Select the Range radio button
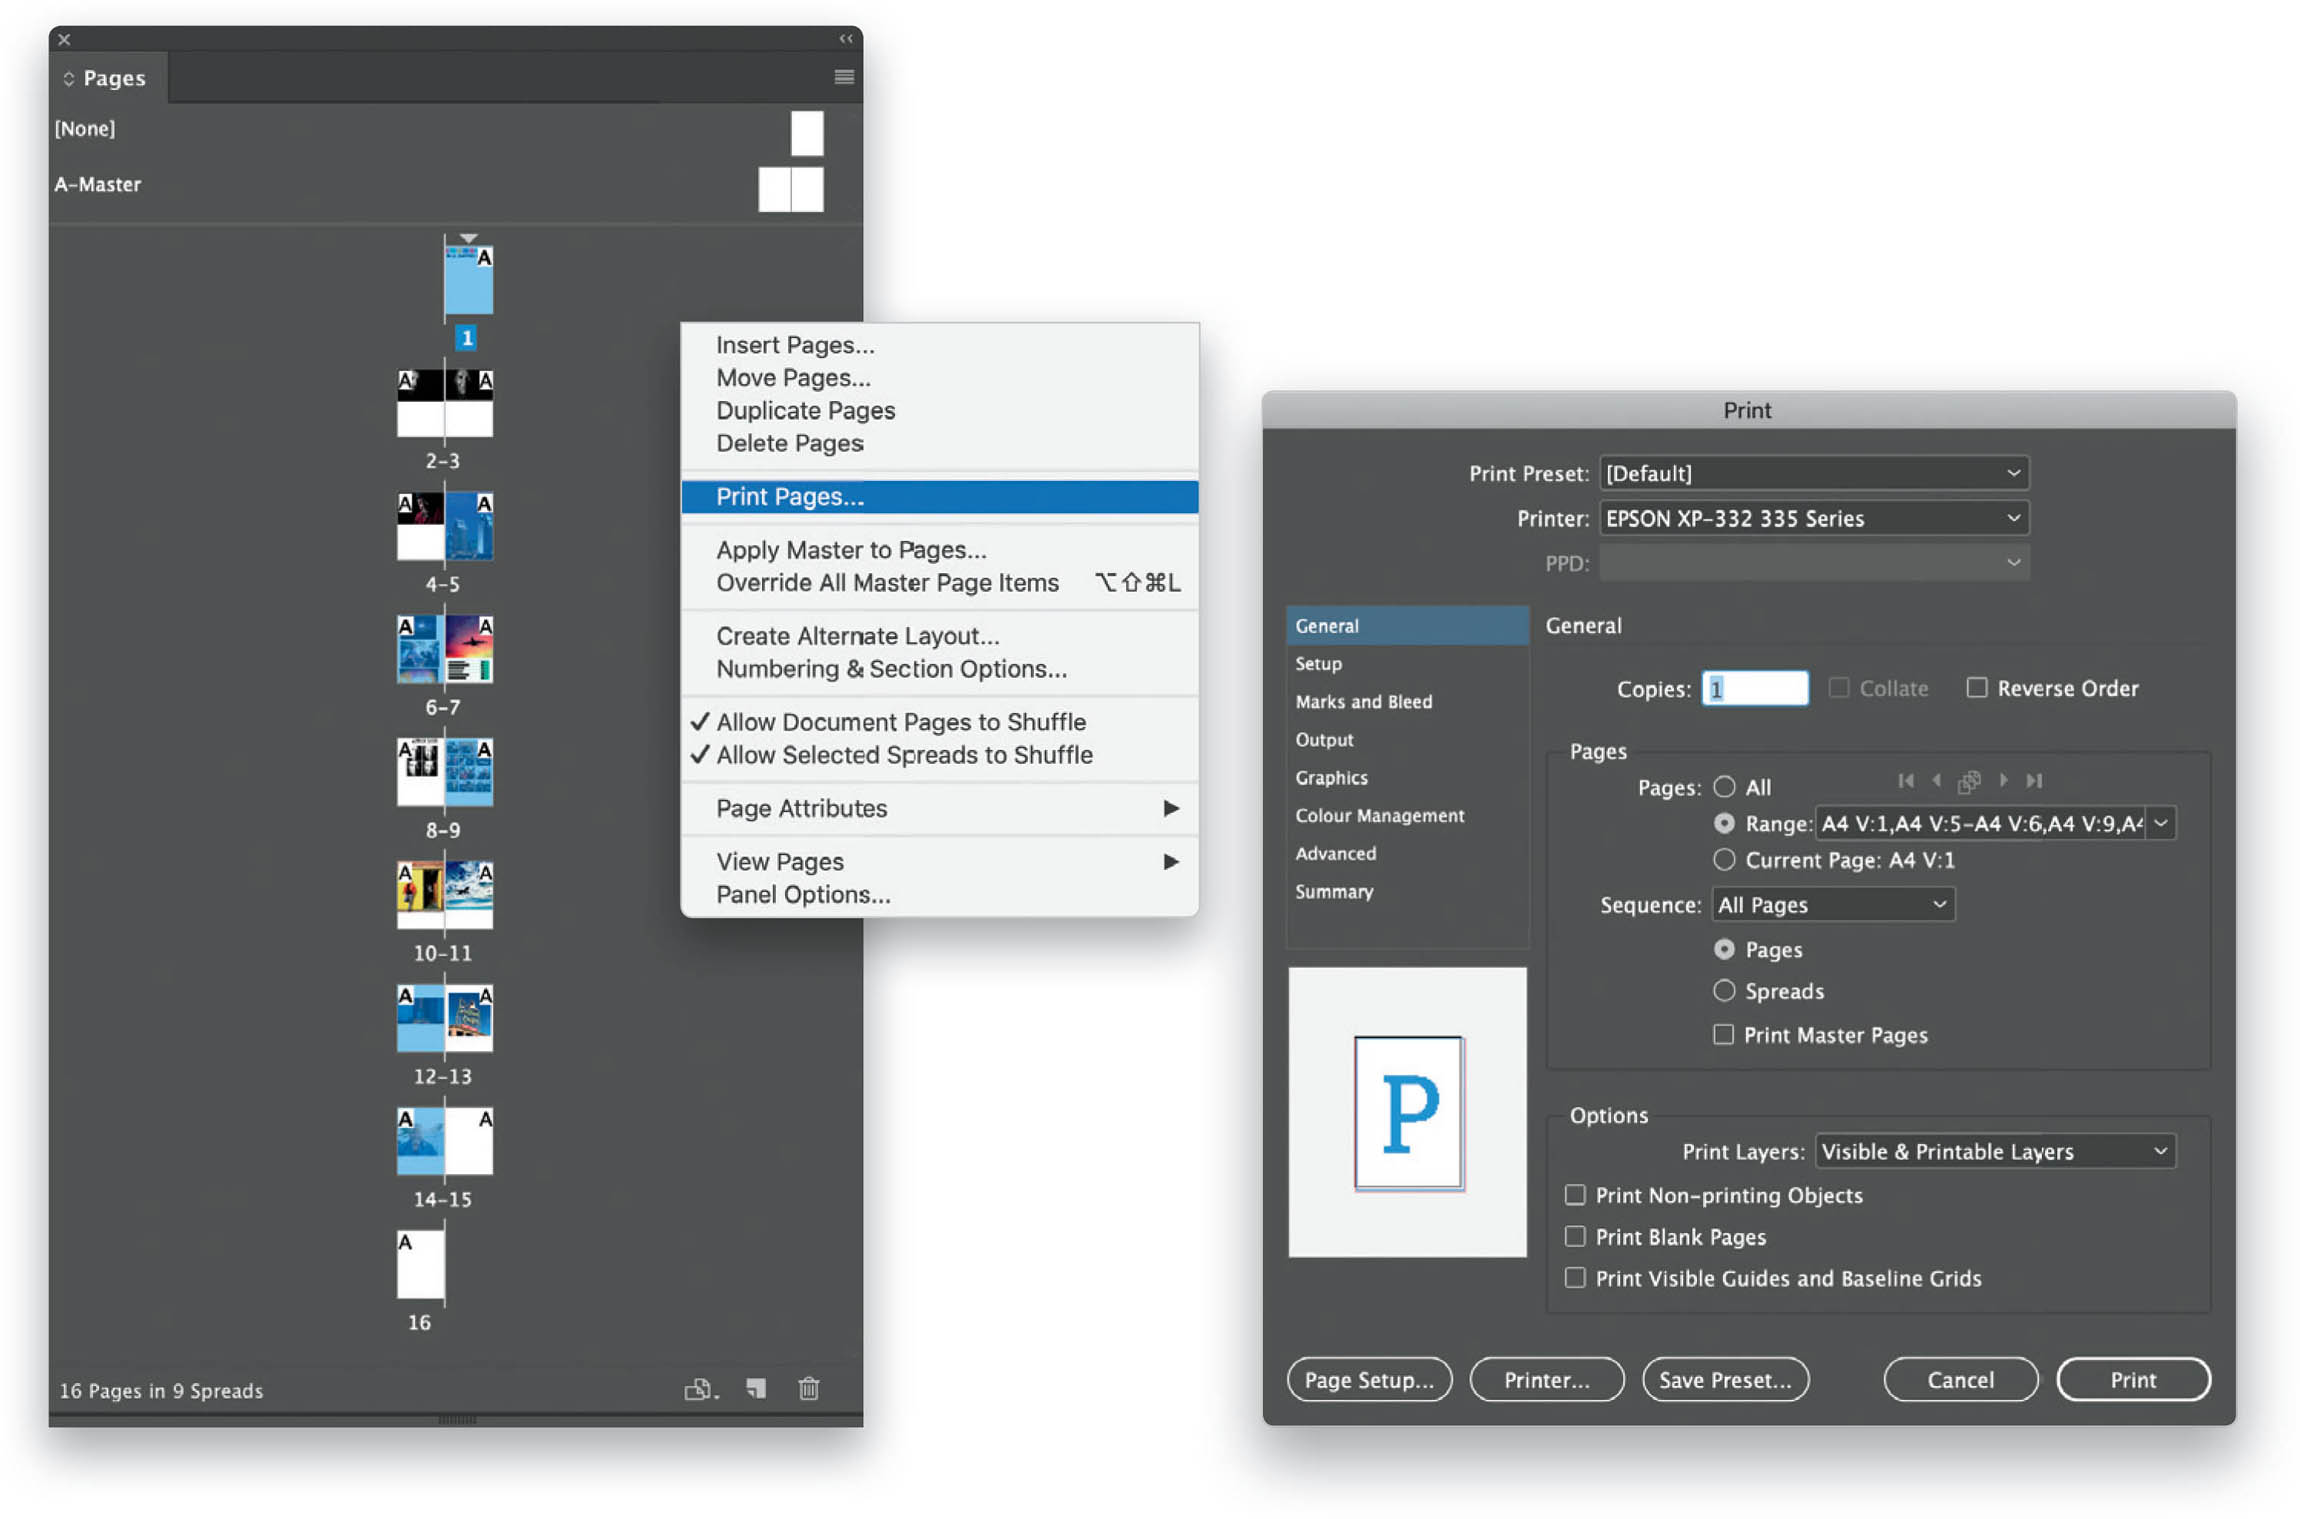Viewport: 2300px width, 1519px height. (x=1724, y=823)
